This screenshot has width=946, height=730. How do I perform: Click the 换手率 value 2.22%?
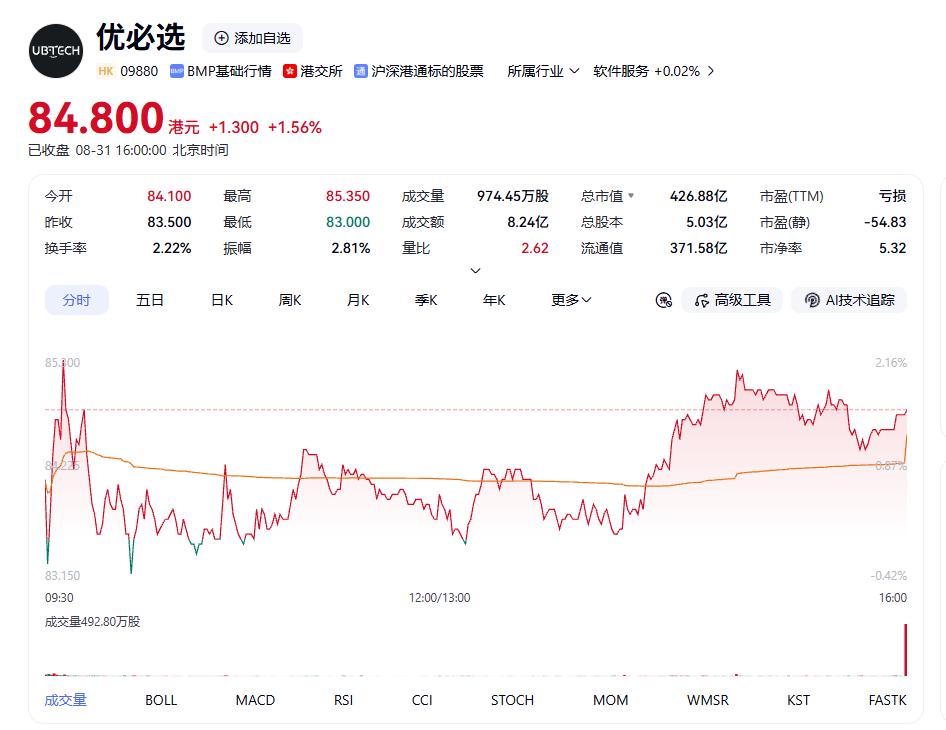(x=171, y=248)
